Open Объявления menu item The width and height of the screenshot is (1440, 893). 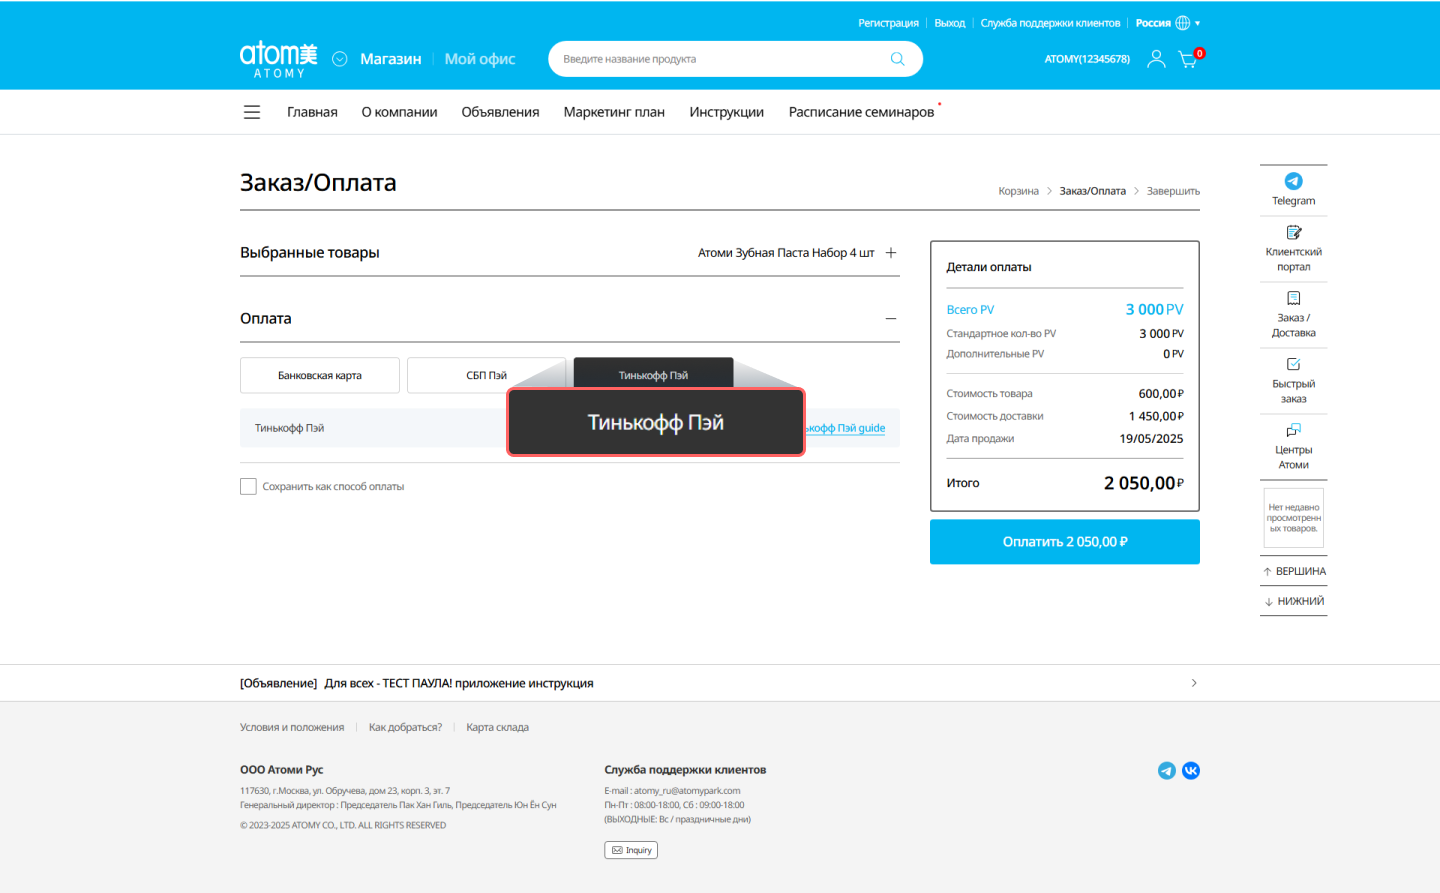tap(500, 112)
